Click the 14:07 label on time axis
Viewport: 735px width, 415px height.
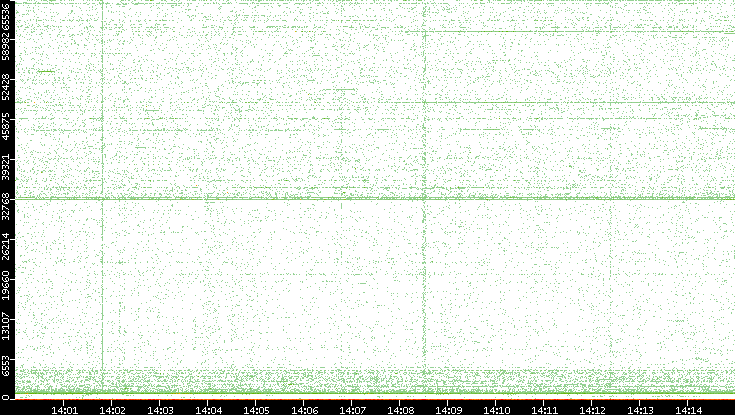pos(352,410)
